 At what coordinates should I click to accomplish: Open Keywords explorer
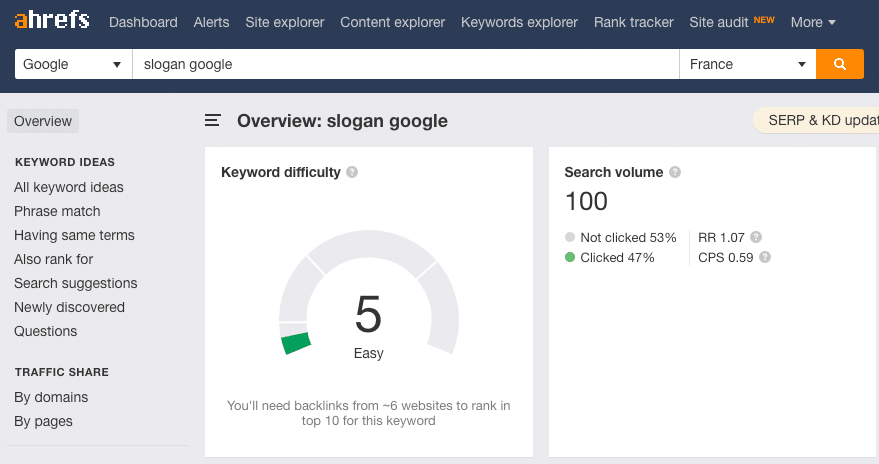[519, 22]
